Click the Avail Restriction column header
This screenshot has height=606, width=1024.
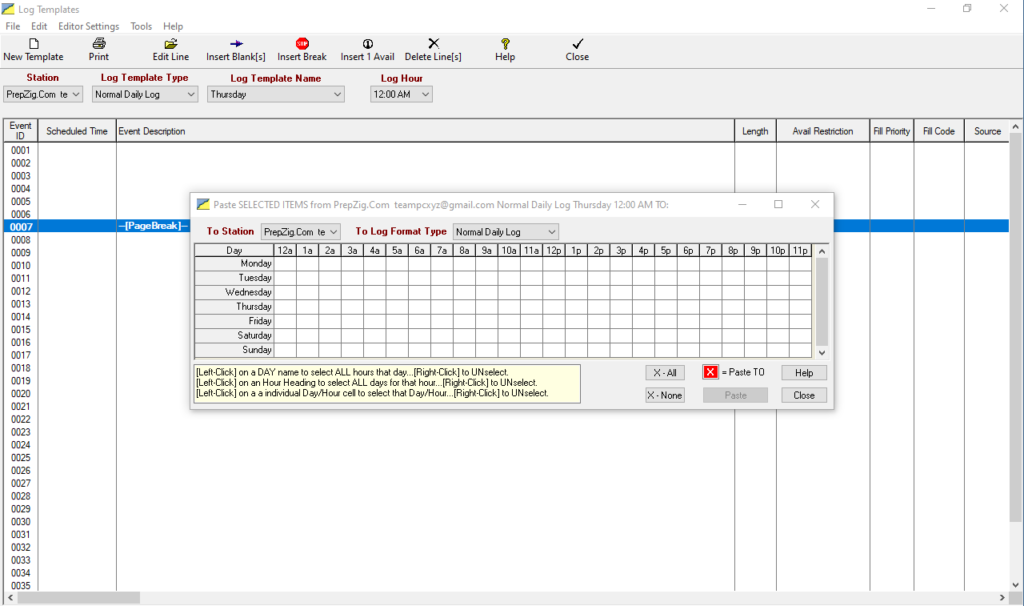(823, 131)
